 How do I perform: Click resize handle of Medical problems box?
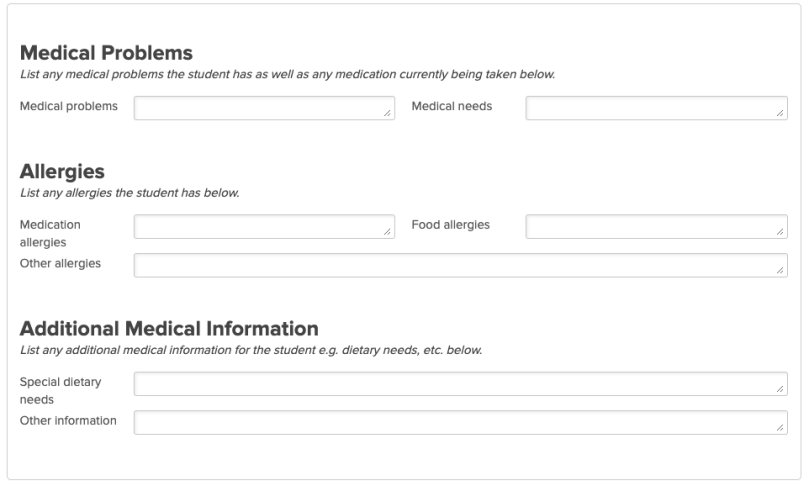pos(388,115)
